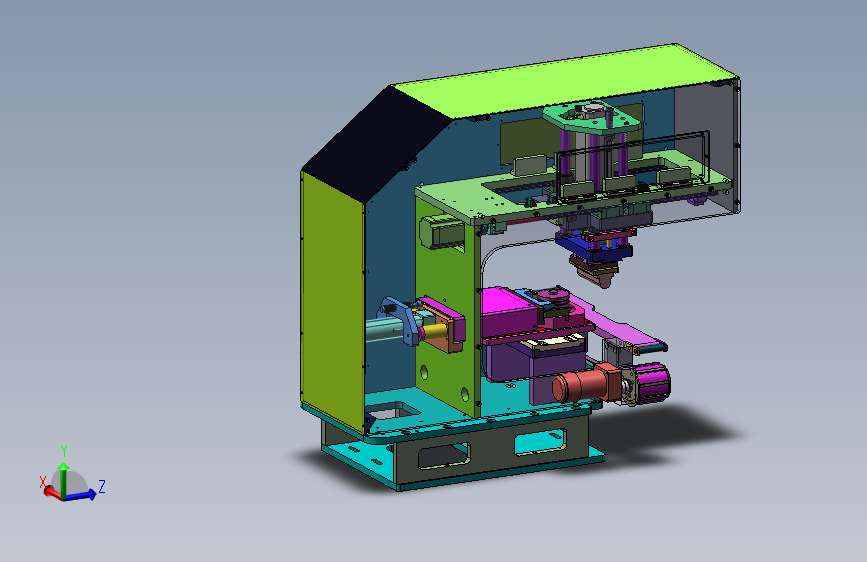Image resolution: width=867 pixels, height=562 pixels.
Task: Select the red motor at lower right
Action: pyautogui.click(x=585, y=383)
